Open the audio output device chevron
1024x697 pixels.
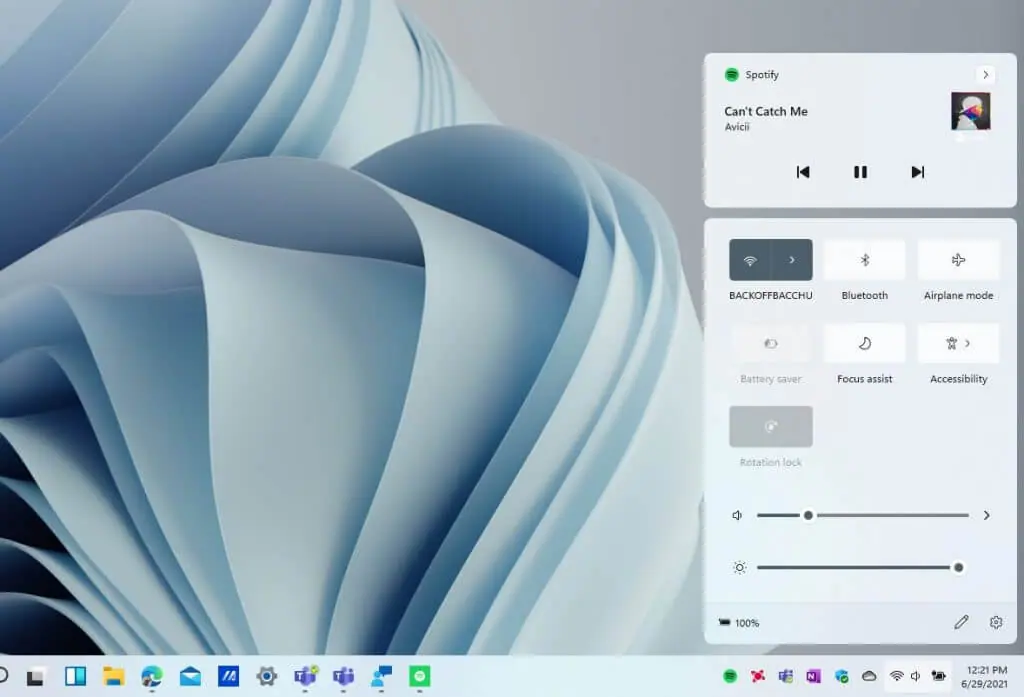click(x=986, y=515)
